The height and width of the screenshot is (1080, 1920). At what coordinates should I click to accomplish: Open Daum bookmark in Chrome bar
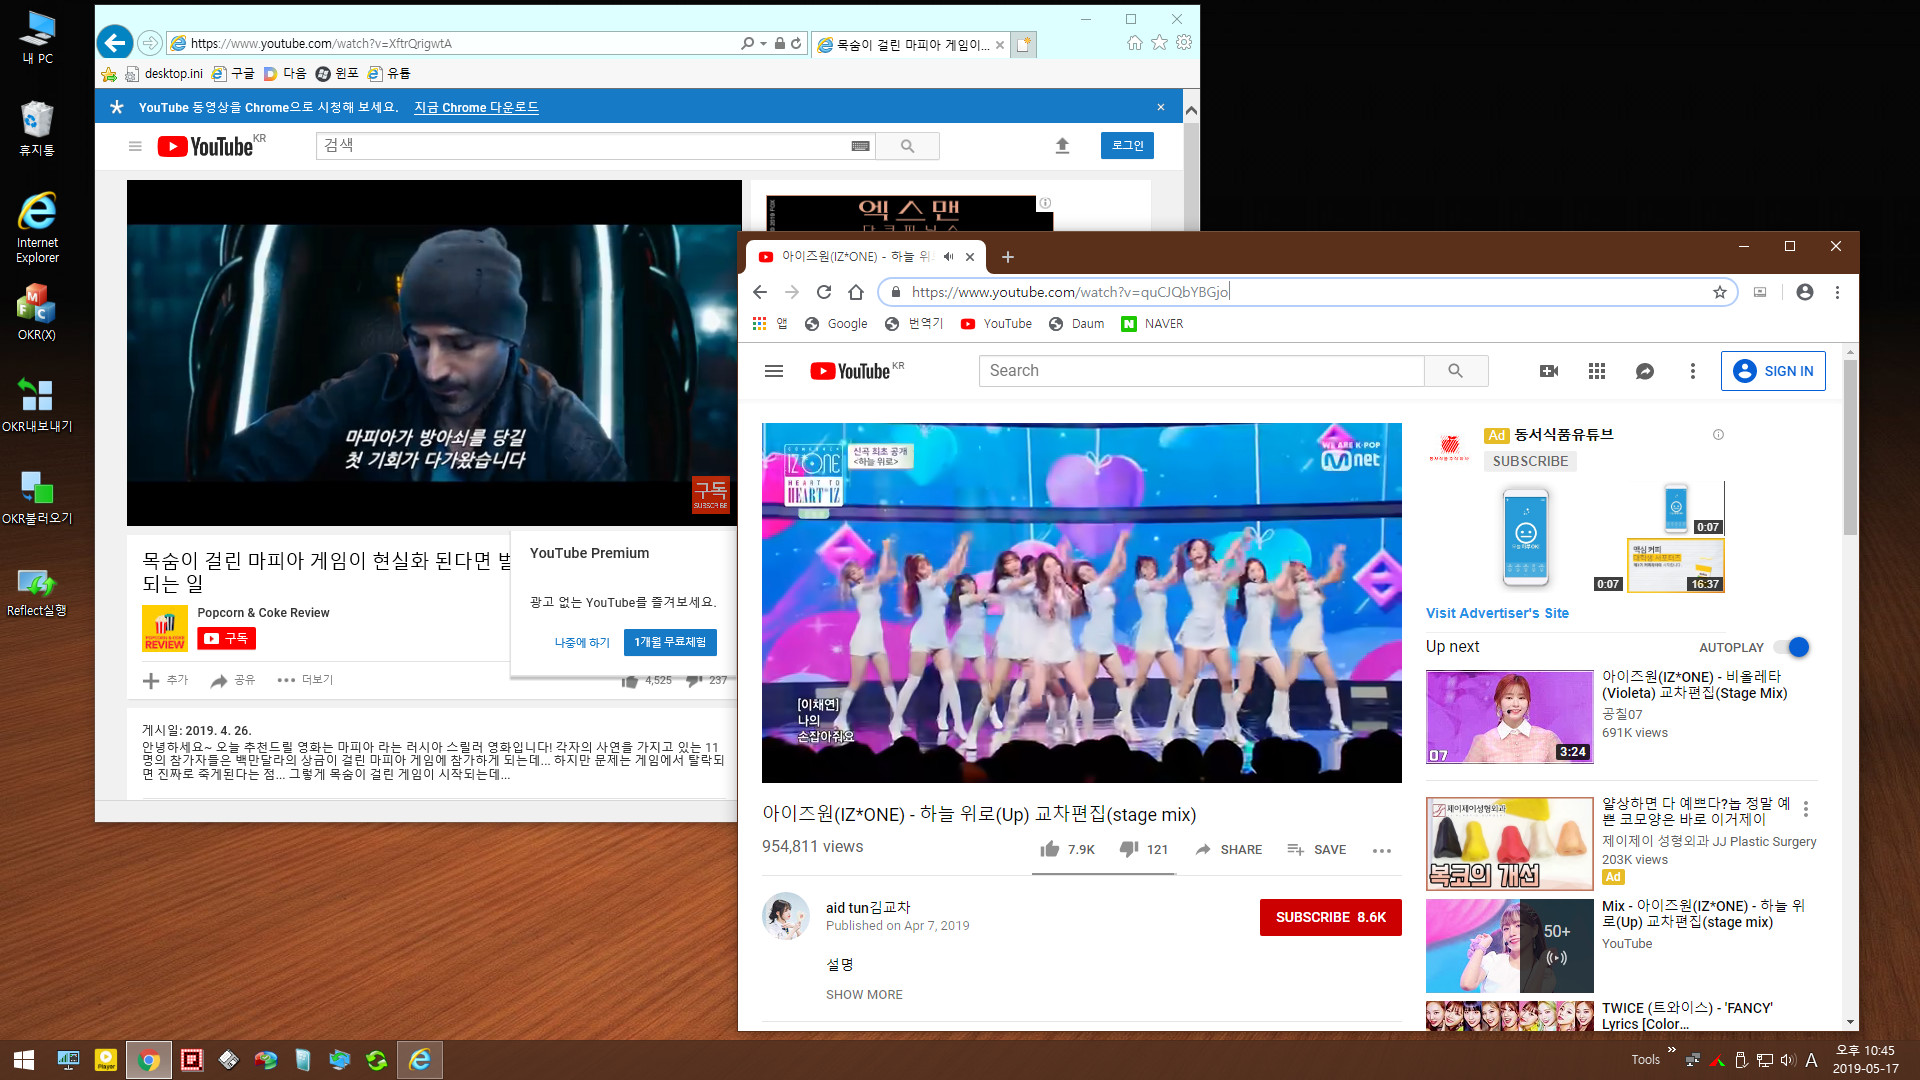coord(1076,324)
